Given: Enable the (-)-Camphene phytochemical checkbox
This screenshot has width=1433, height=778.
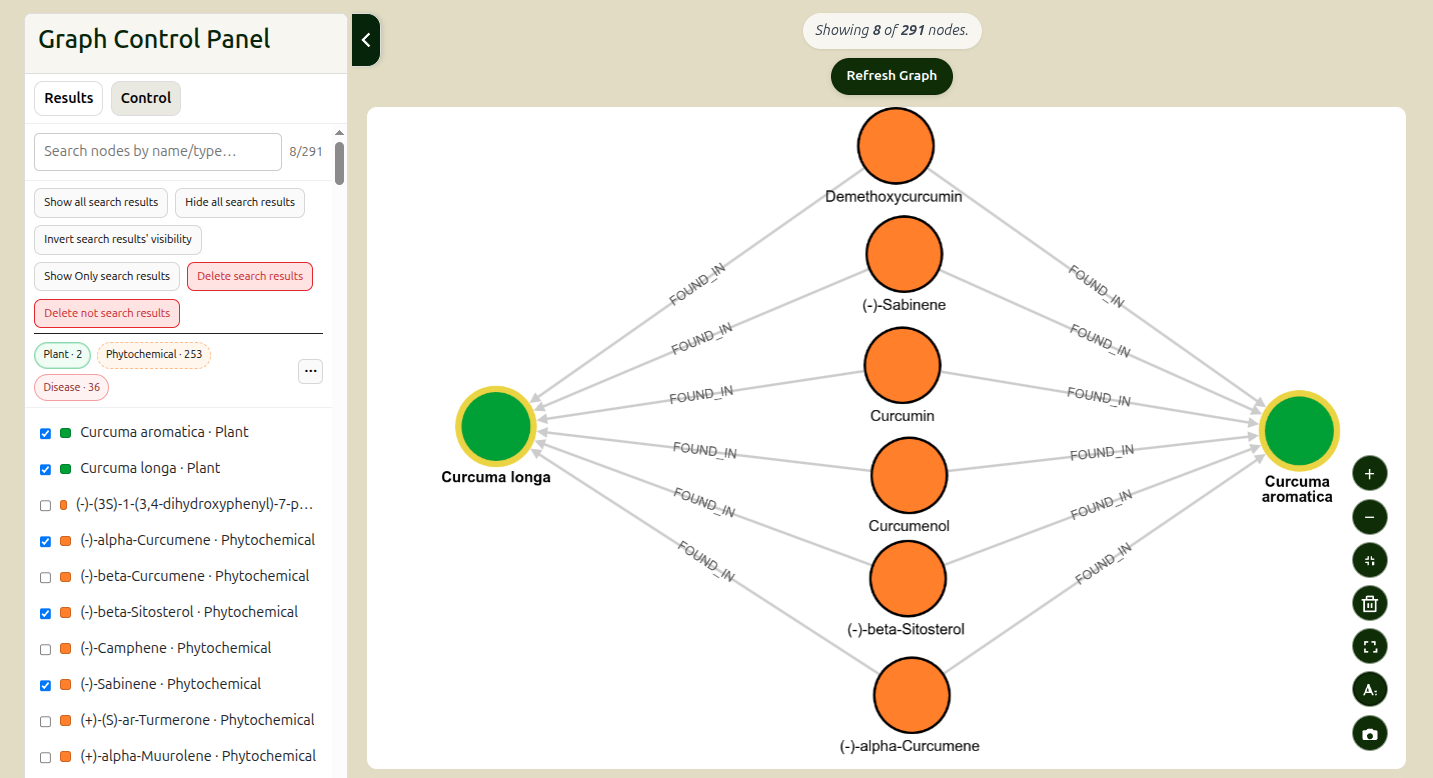Looking at the screenshot, I should (x=45, y=649).
